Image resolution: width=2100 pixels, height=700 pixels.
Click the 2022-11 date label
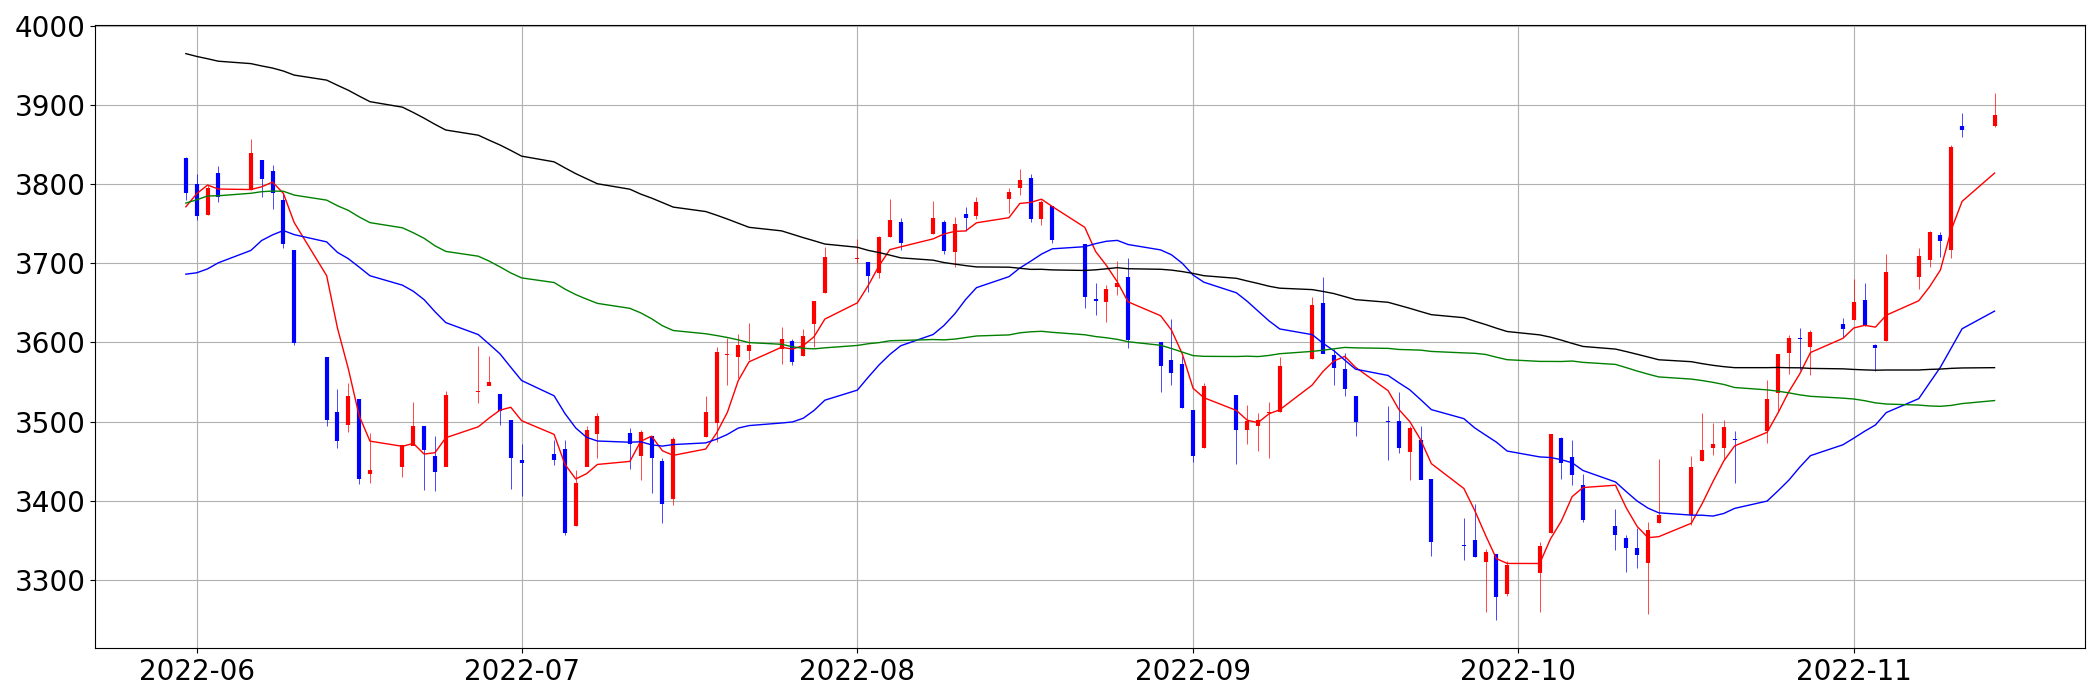pos(1854,671)
